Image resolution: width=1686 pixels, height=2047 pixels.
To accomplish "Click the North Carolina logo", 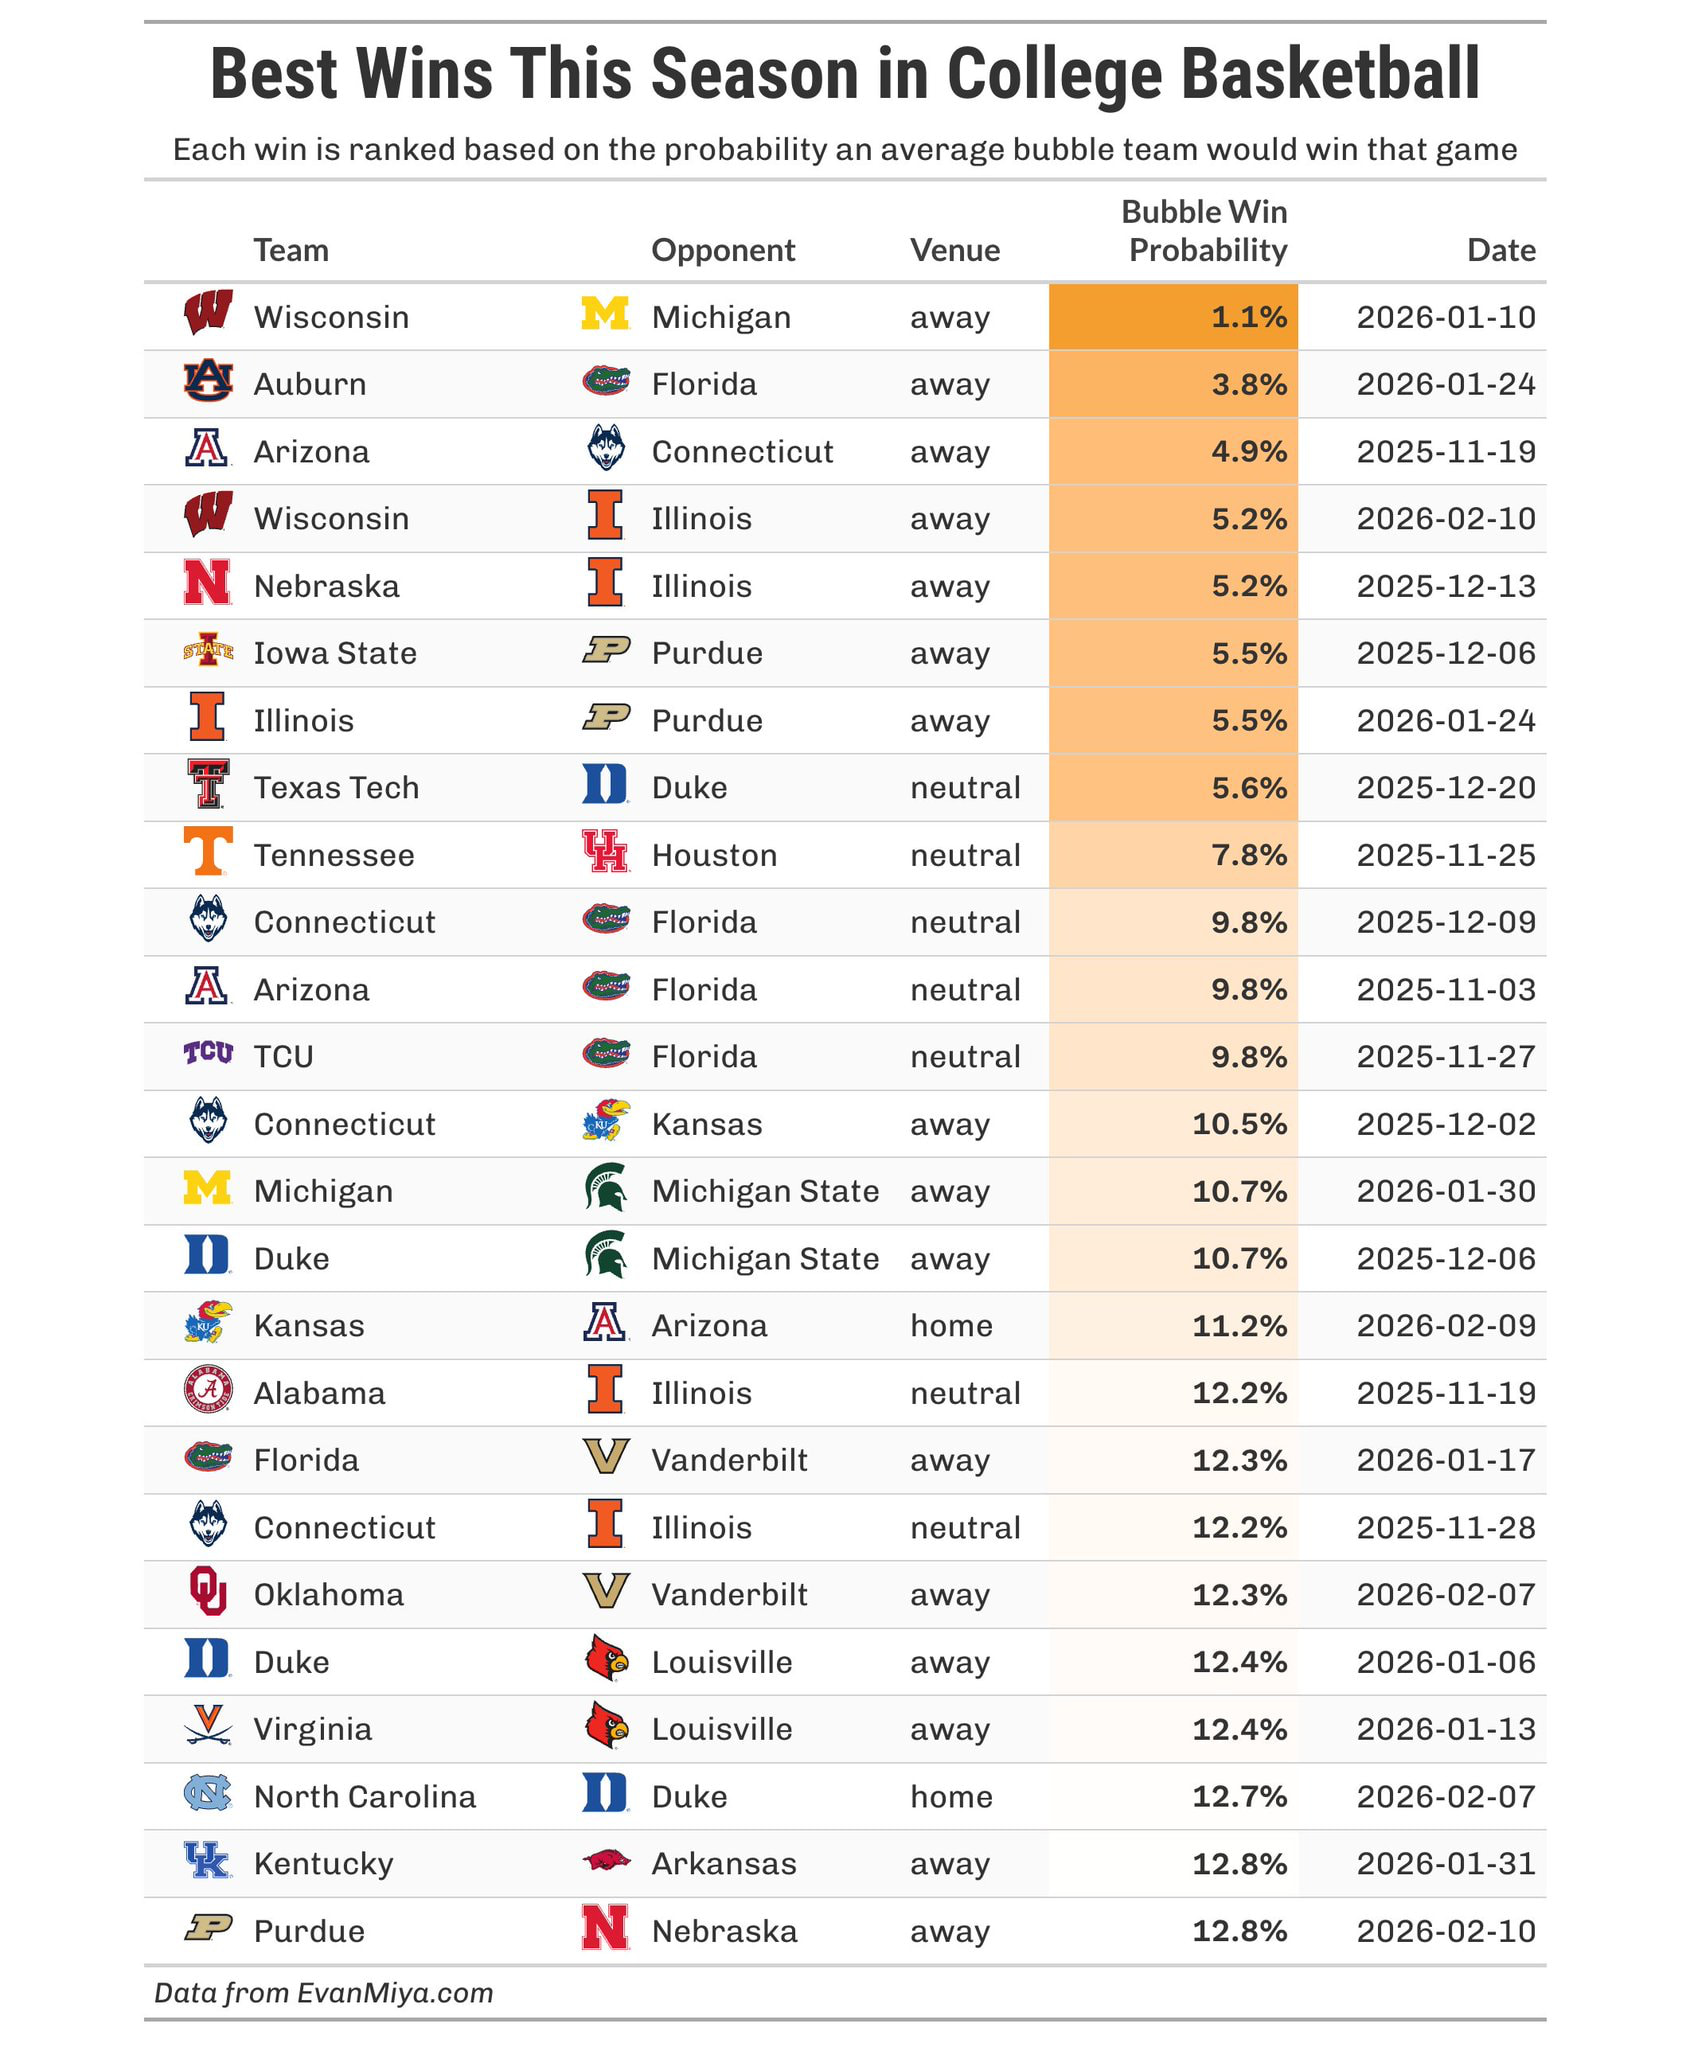I will (208, 1794).
